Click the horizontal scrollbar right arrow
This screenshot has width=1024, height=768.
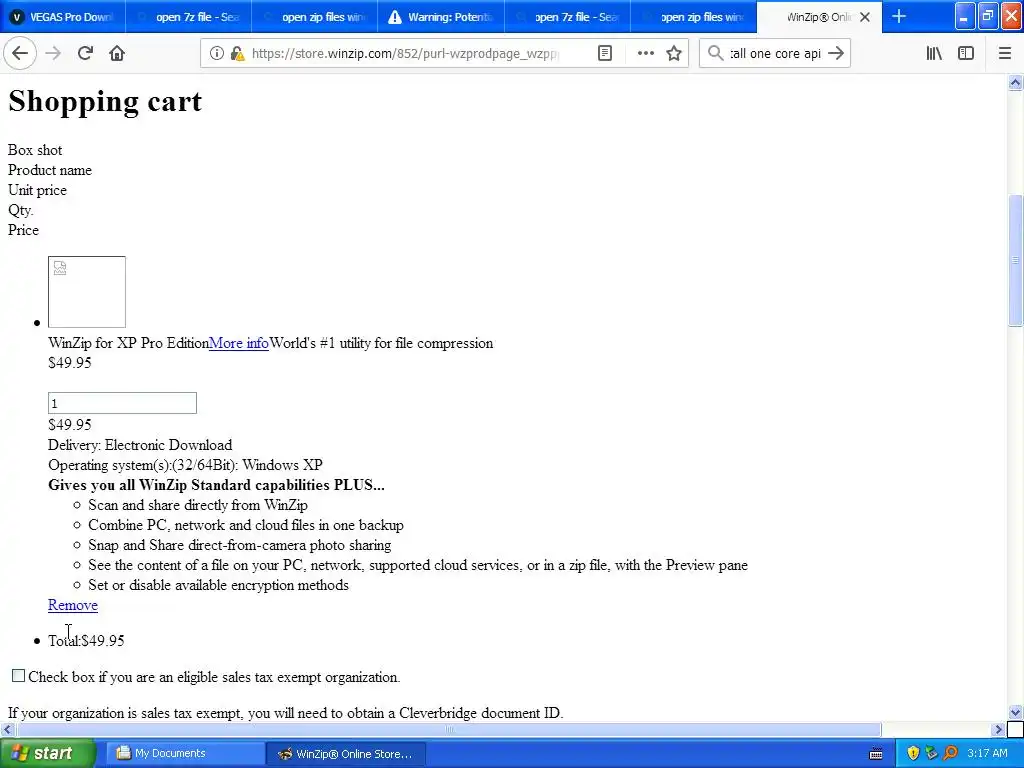[x=998, y=729]
